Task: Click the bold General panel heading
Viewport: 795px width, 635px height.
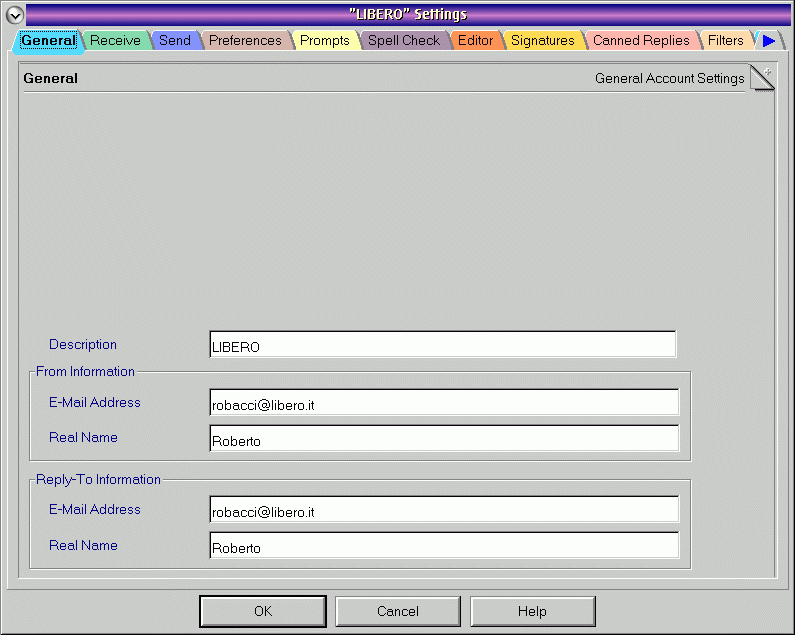Action: tap(50, 78)
